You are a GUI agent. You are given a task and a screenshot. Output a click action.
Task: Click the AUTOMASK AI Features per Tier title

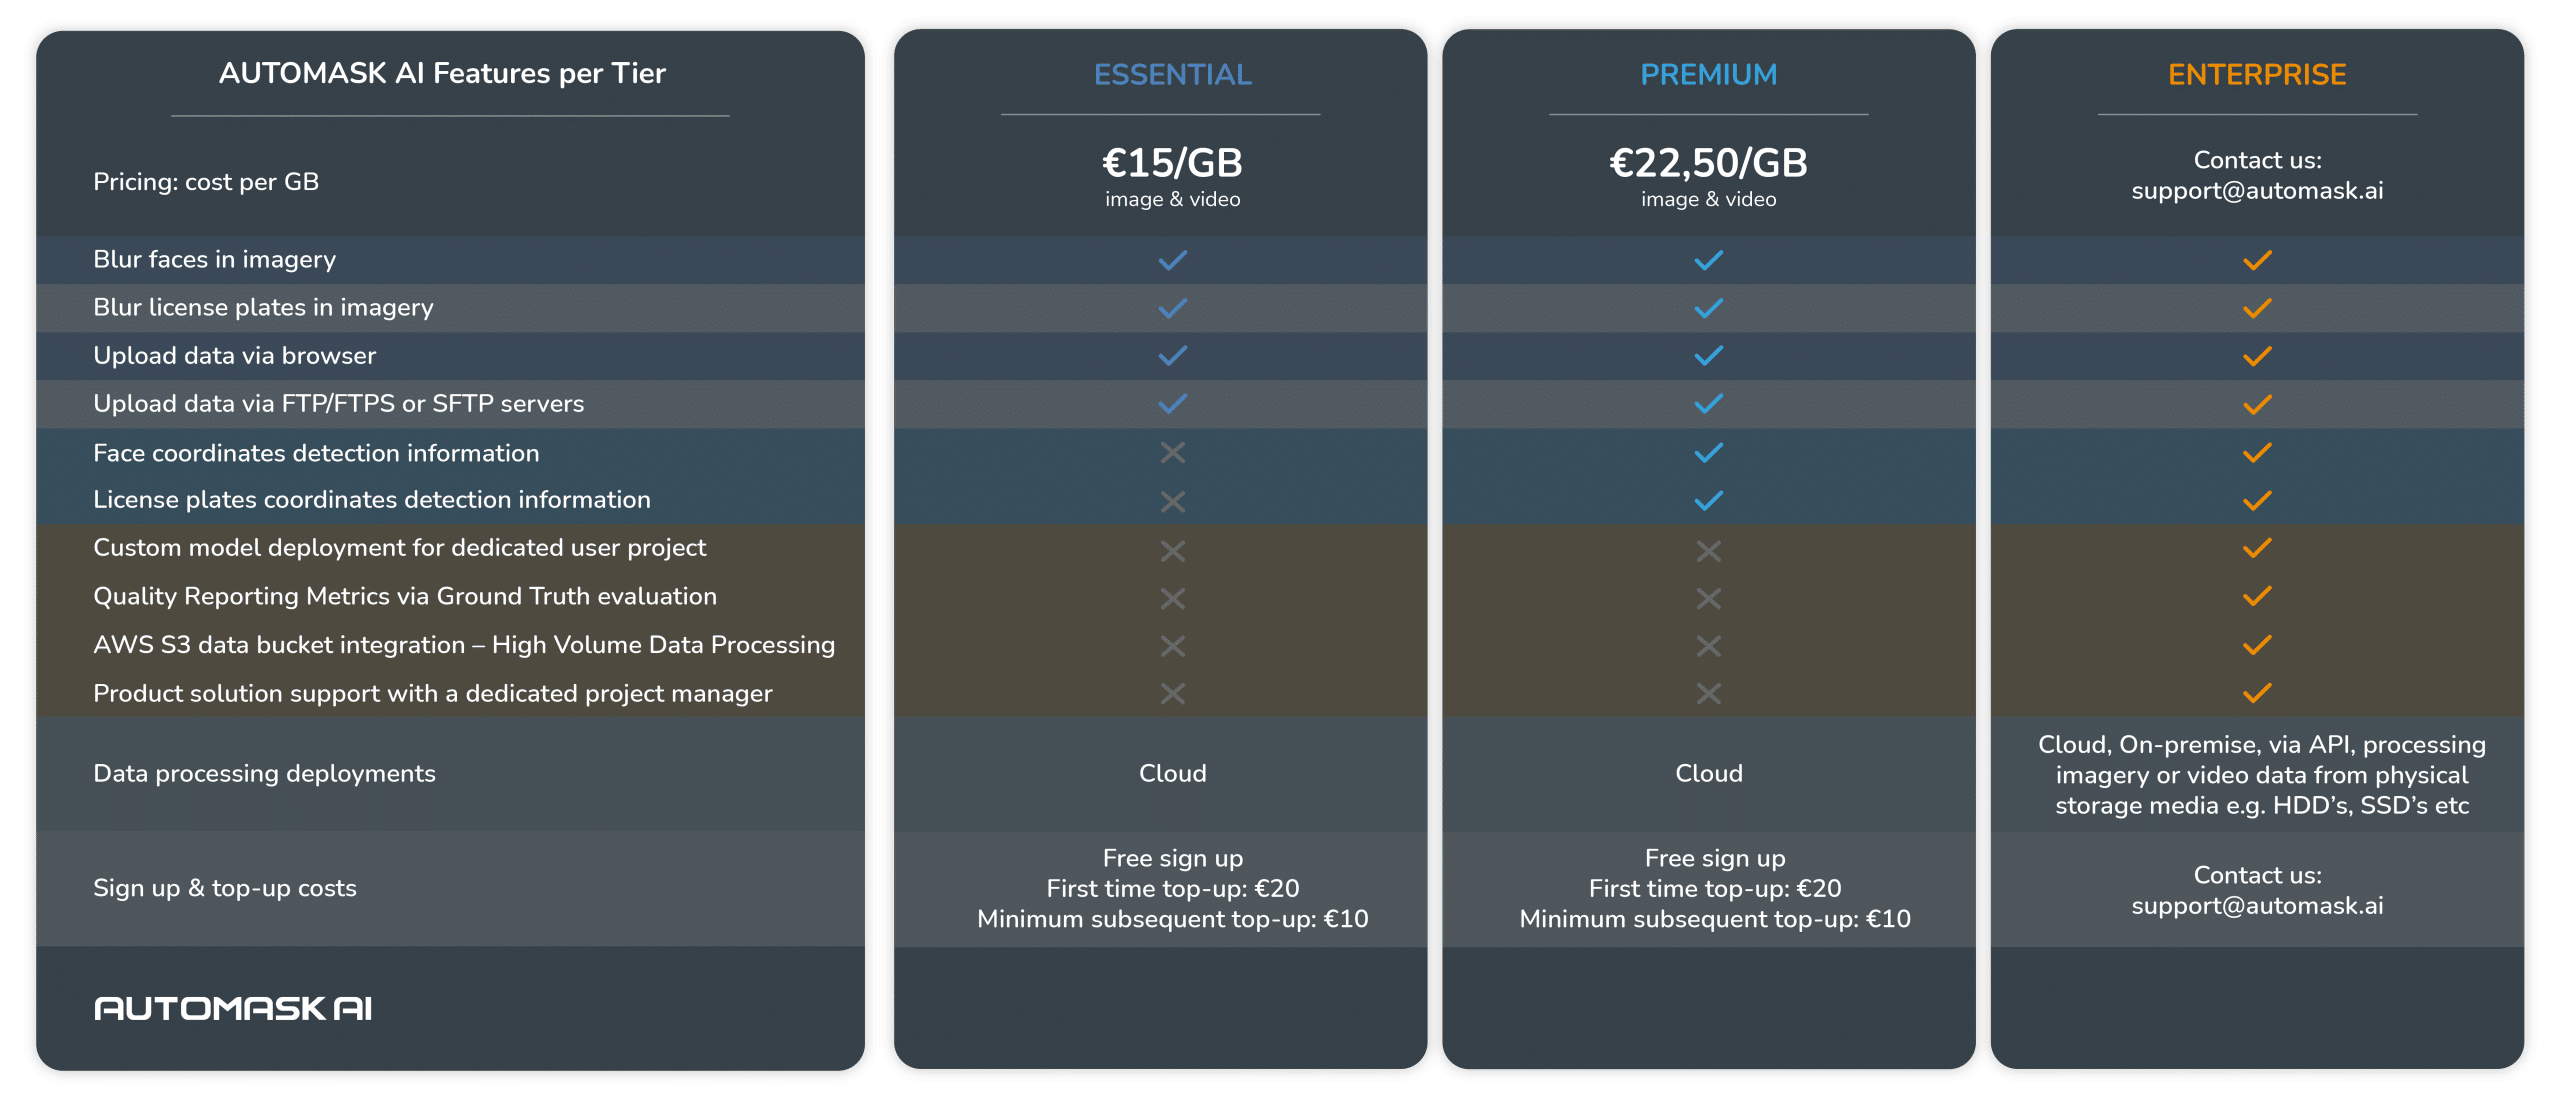[x=442, y=73]
